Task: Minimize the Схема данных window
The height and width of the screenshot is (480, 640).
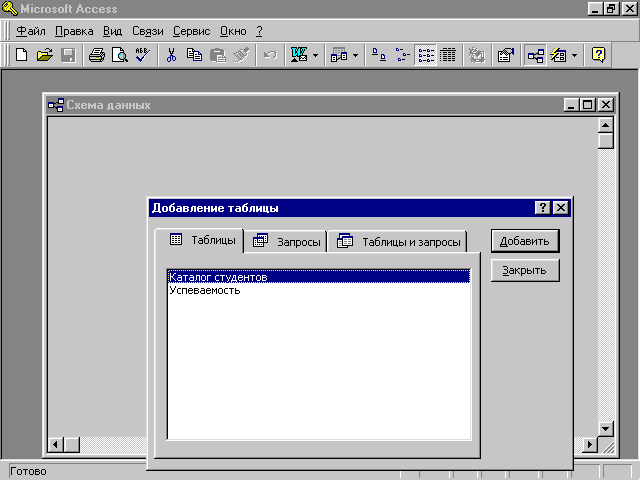Action: click(571, 105)
